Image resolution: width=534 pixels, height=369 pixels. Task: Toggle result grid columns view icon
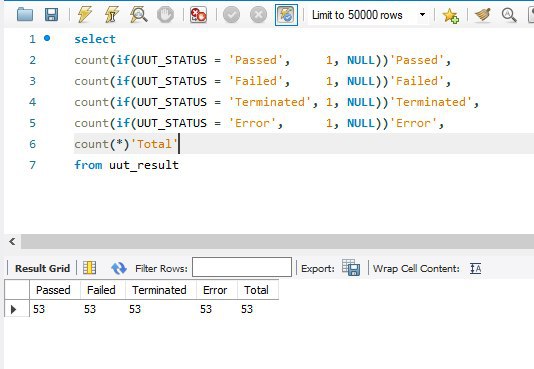(x=90, y=268)
